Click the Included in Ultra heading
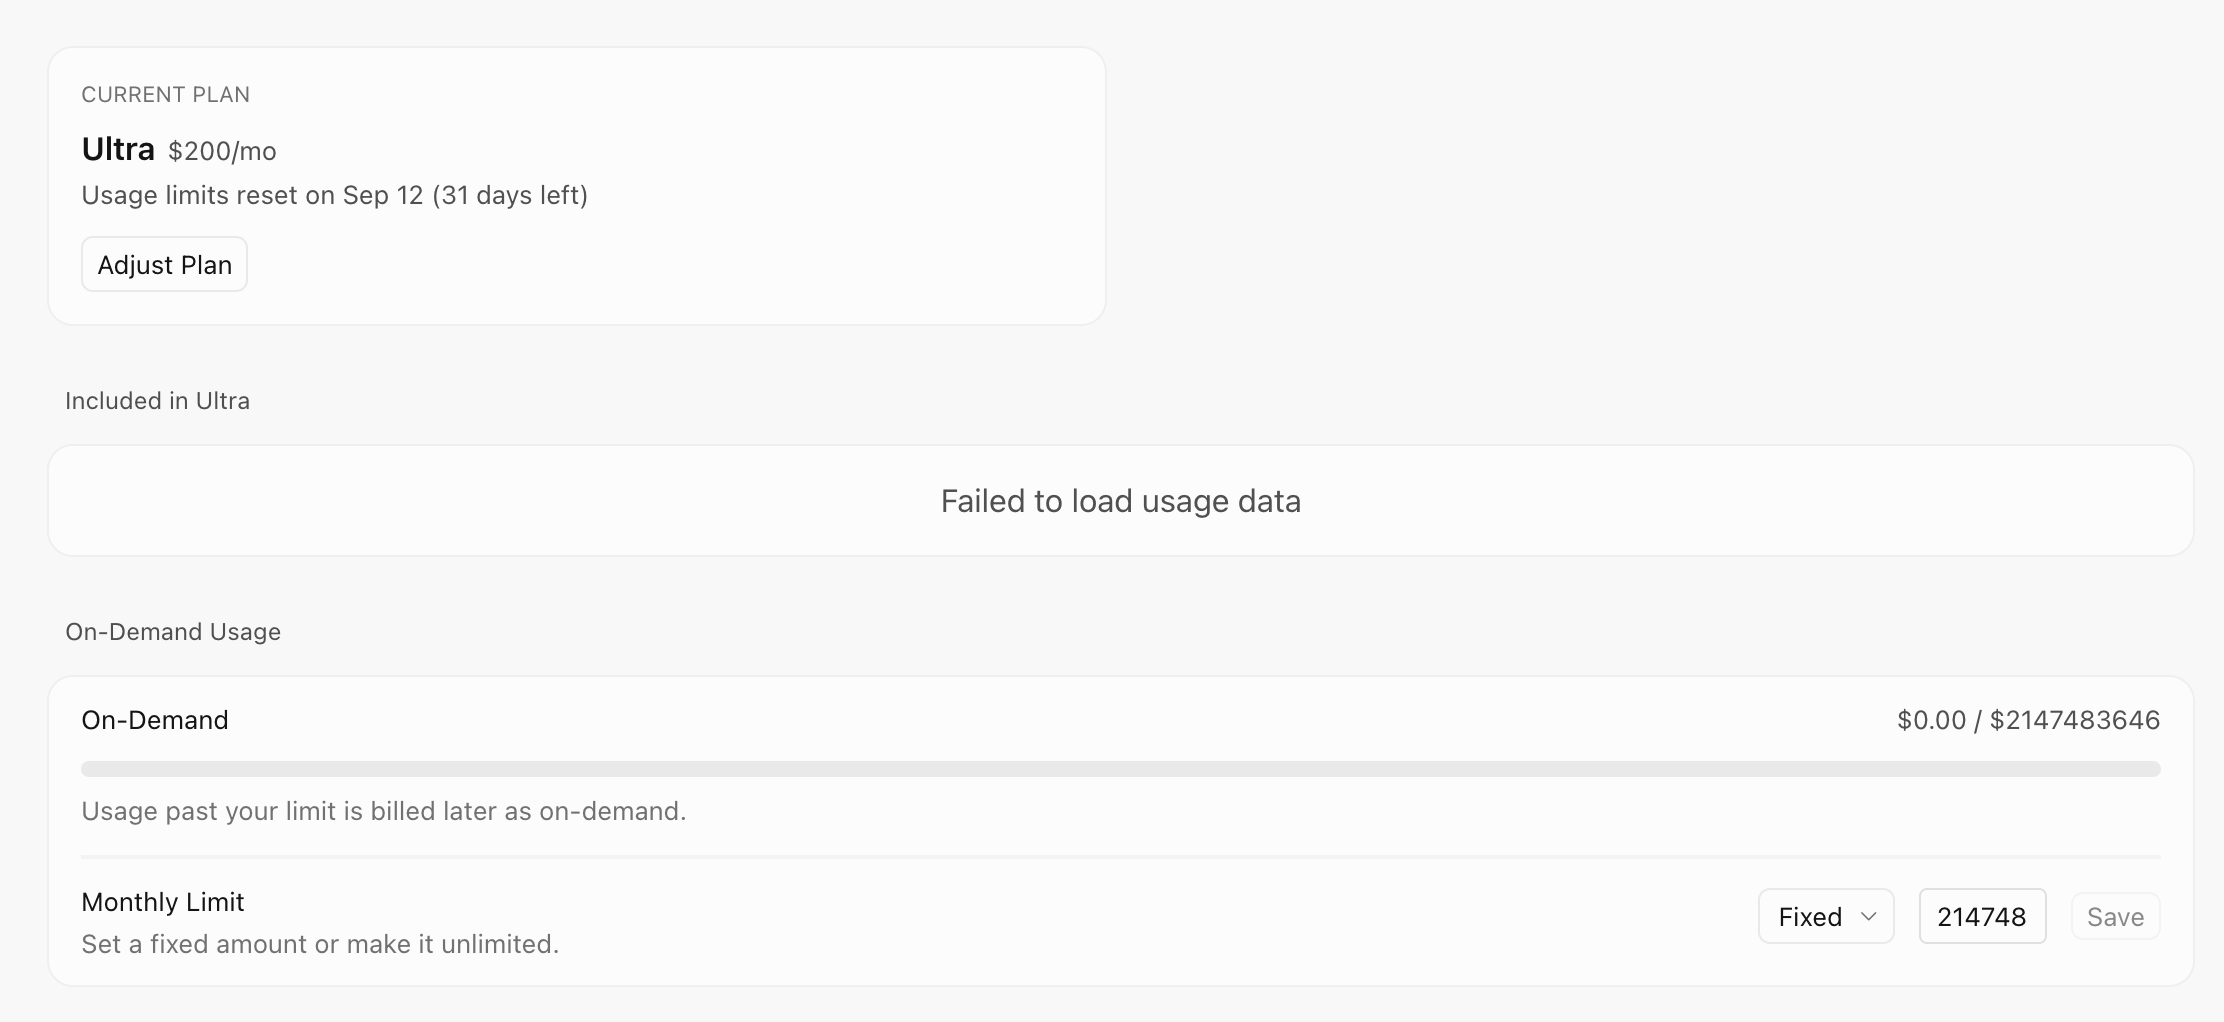2224x1022 pixels. [x=158, y=401]
